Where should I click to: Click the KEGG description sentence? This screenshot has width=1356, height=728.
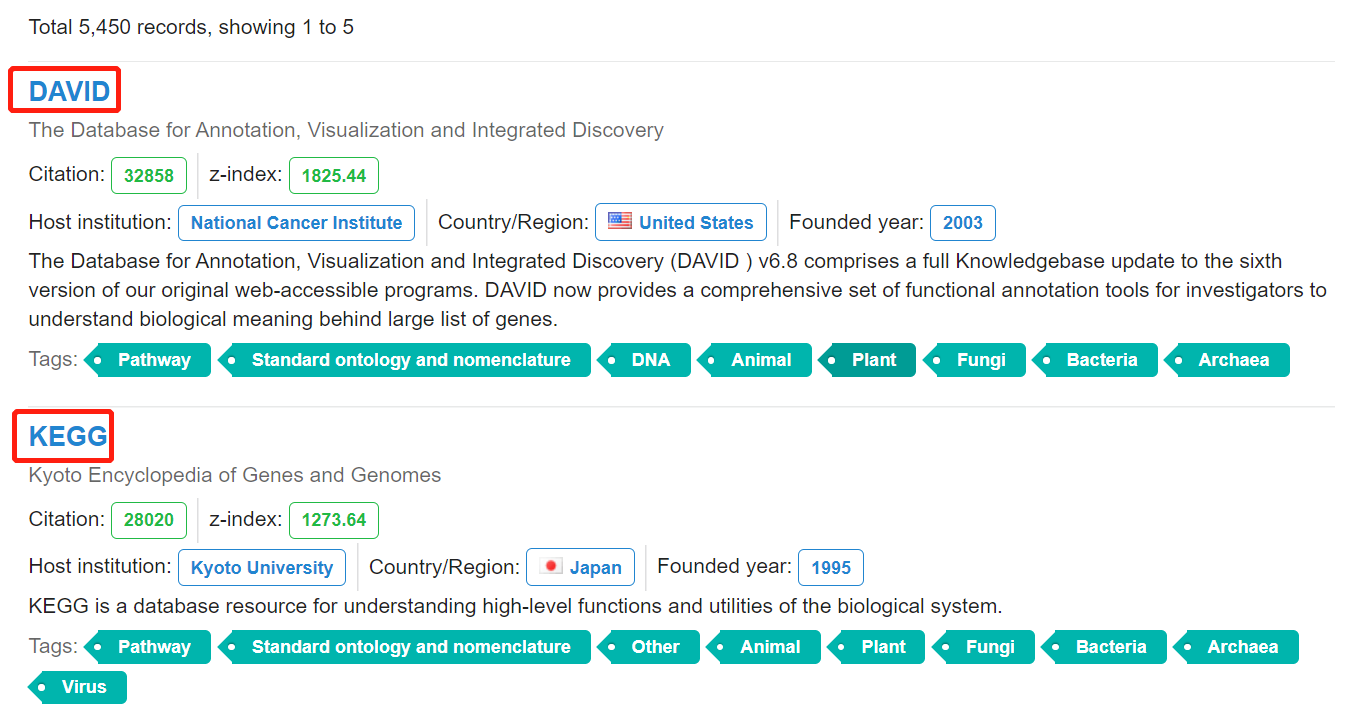click(x=515, y=606)
